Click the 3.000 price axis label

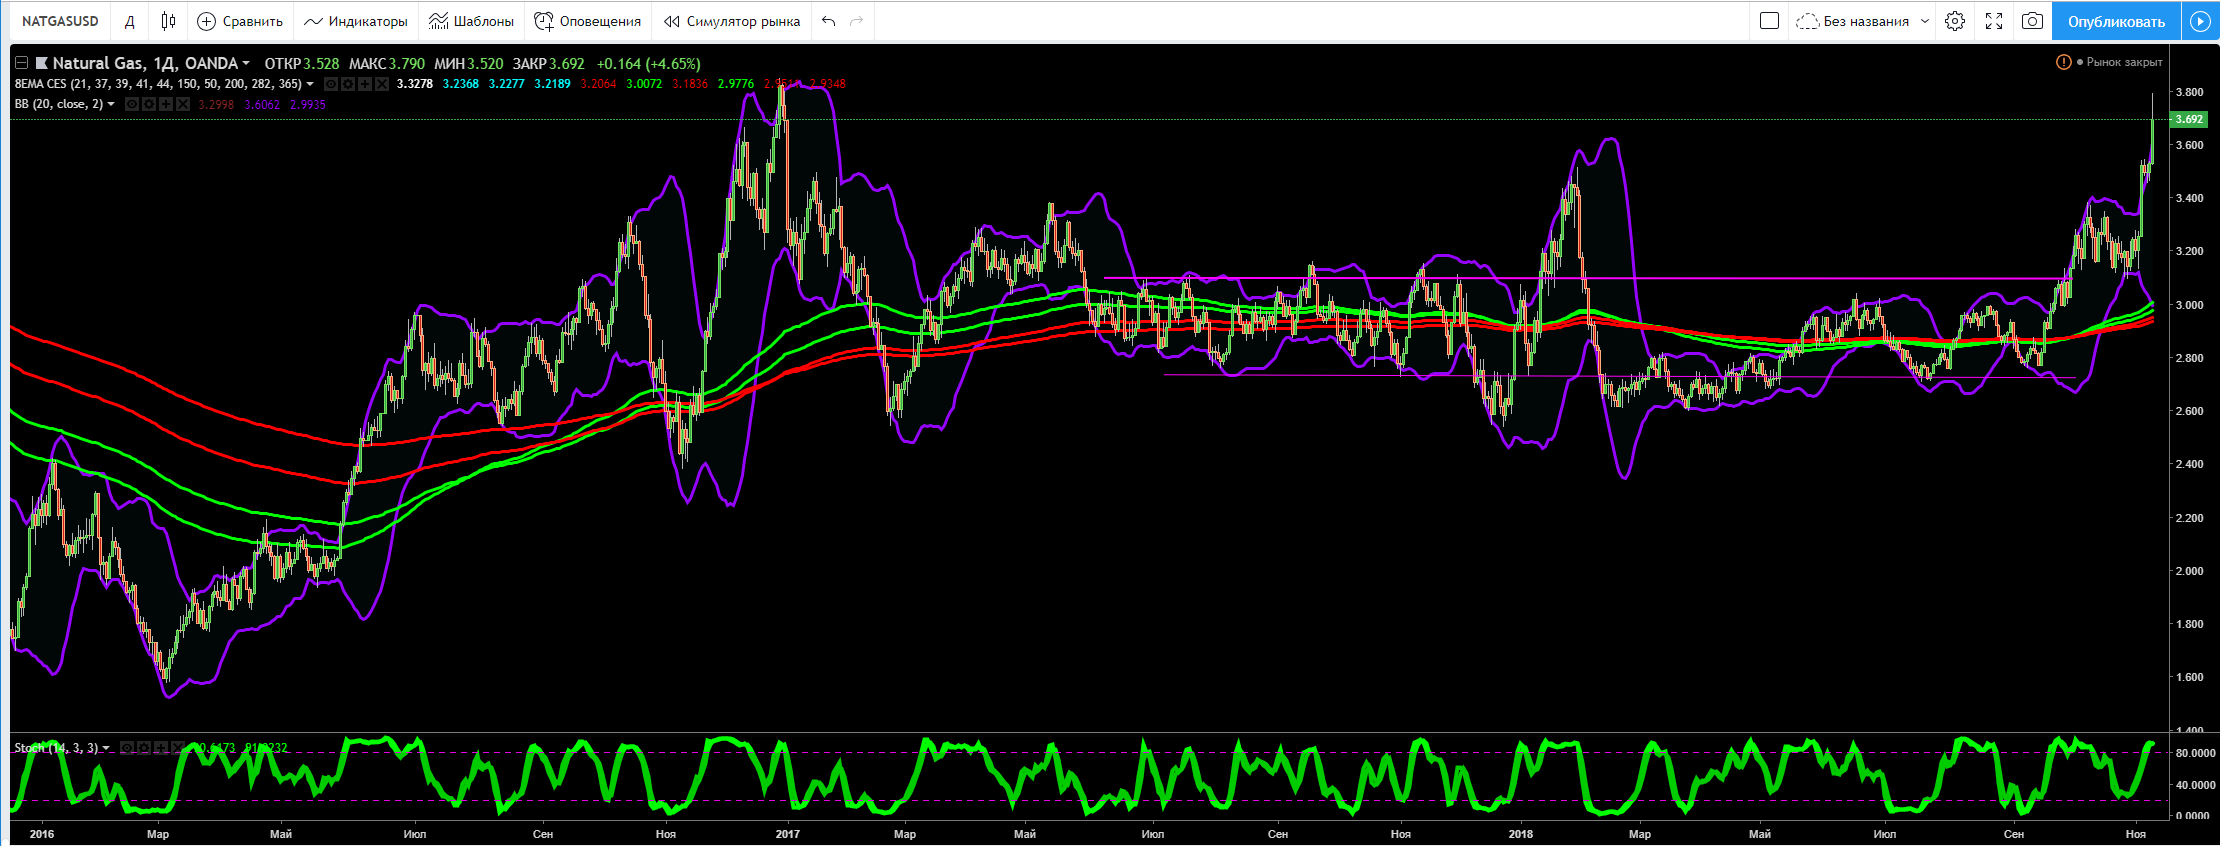point(2189,305)
